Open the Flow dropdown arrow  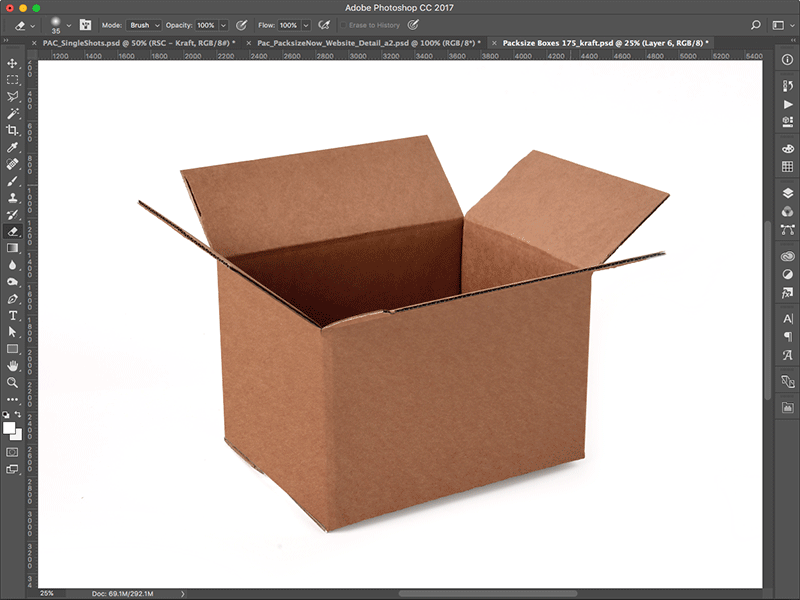[x=304, y=25]
